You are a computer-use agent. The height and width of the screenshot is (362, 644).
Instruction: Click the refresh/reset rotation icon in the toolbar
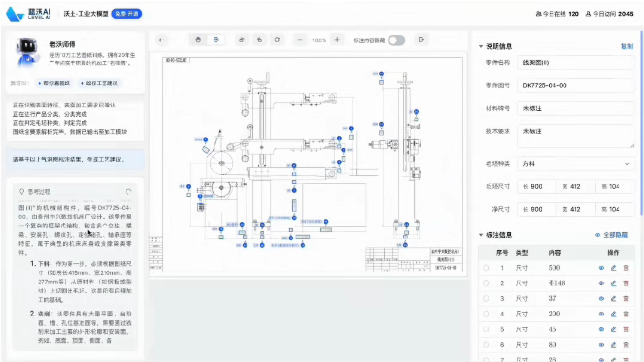tap(277, 40)
